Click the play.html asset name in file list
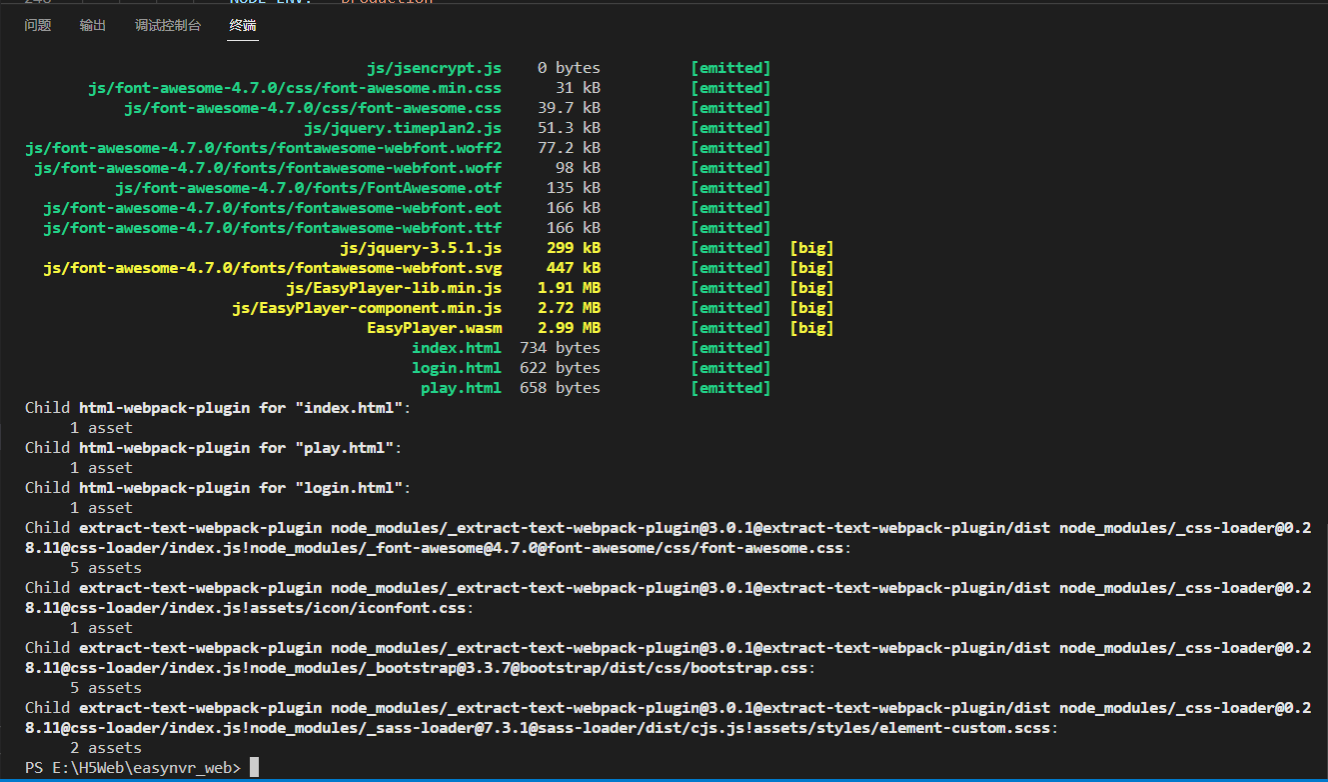 pyautogui.click(x=461, y=388)
